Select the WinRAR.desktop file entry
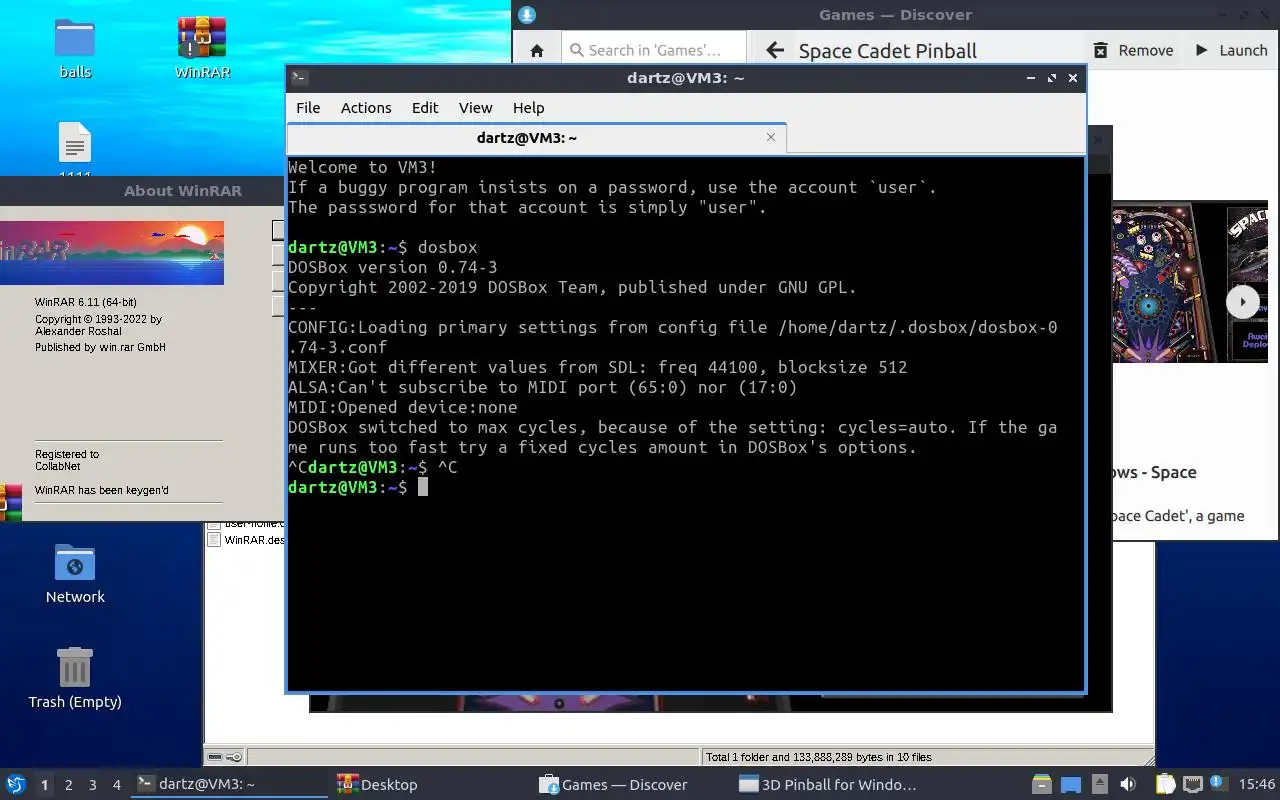The image size is (1280, 800). click(246, 540)
